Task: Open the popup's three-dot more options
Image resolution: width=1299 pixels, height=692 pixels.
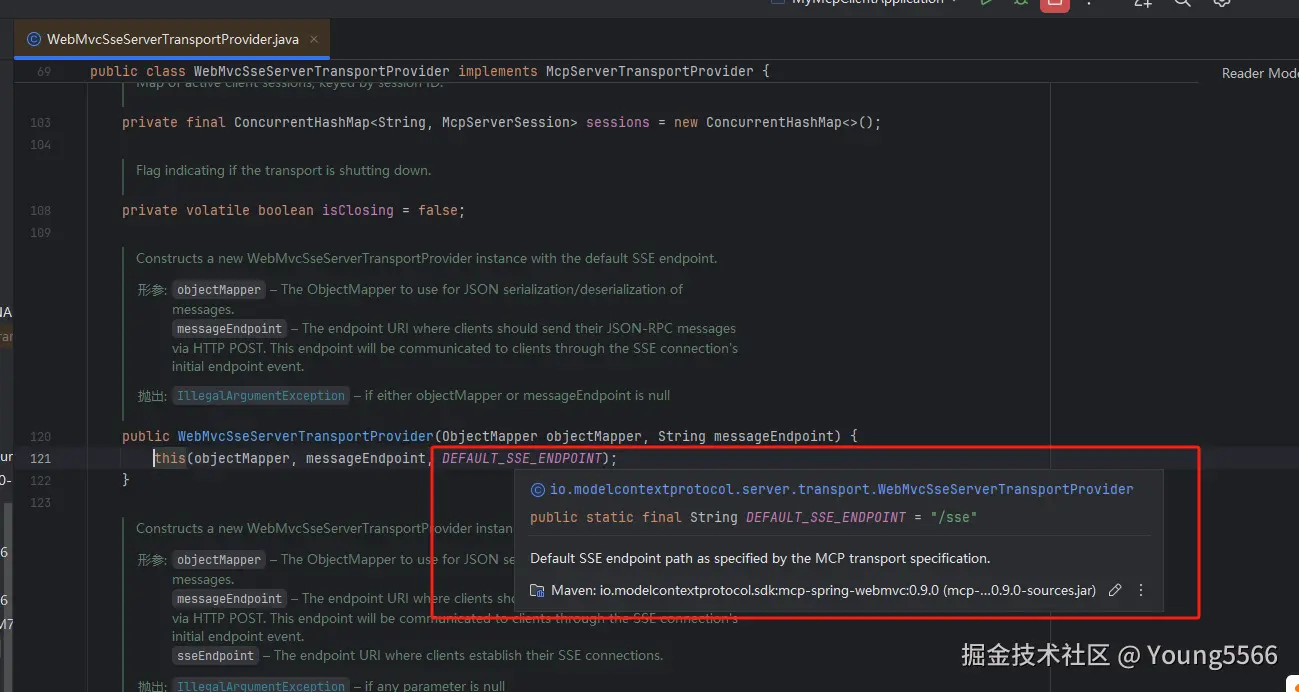Action: 1141,591
